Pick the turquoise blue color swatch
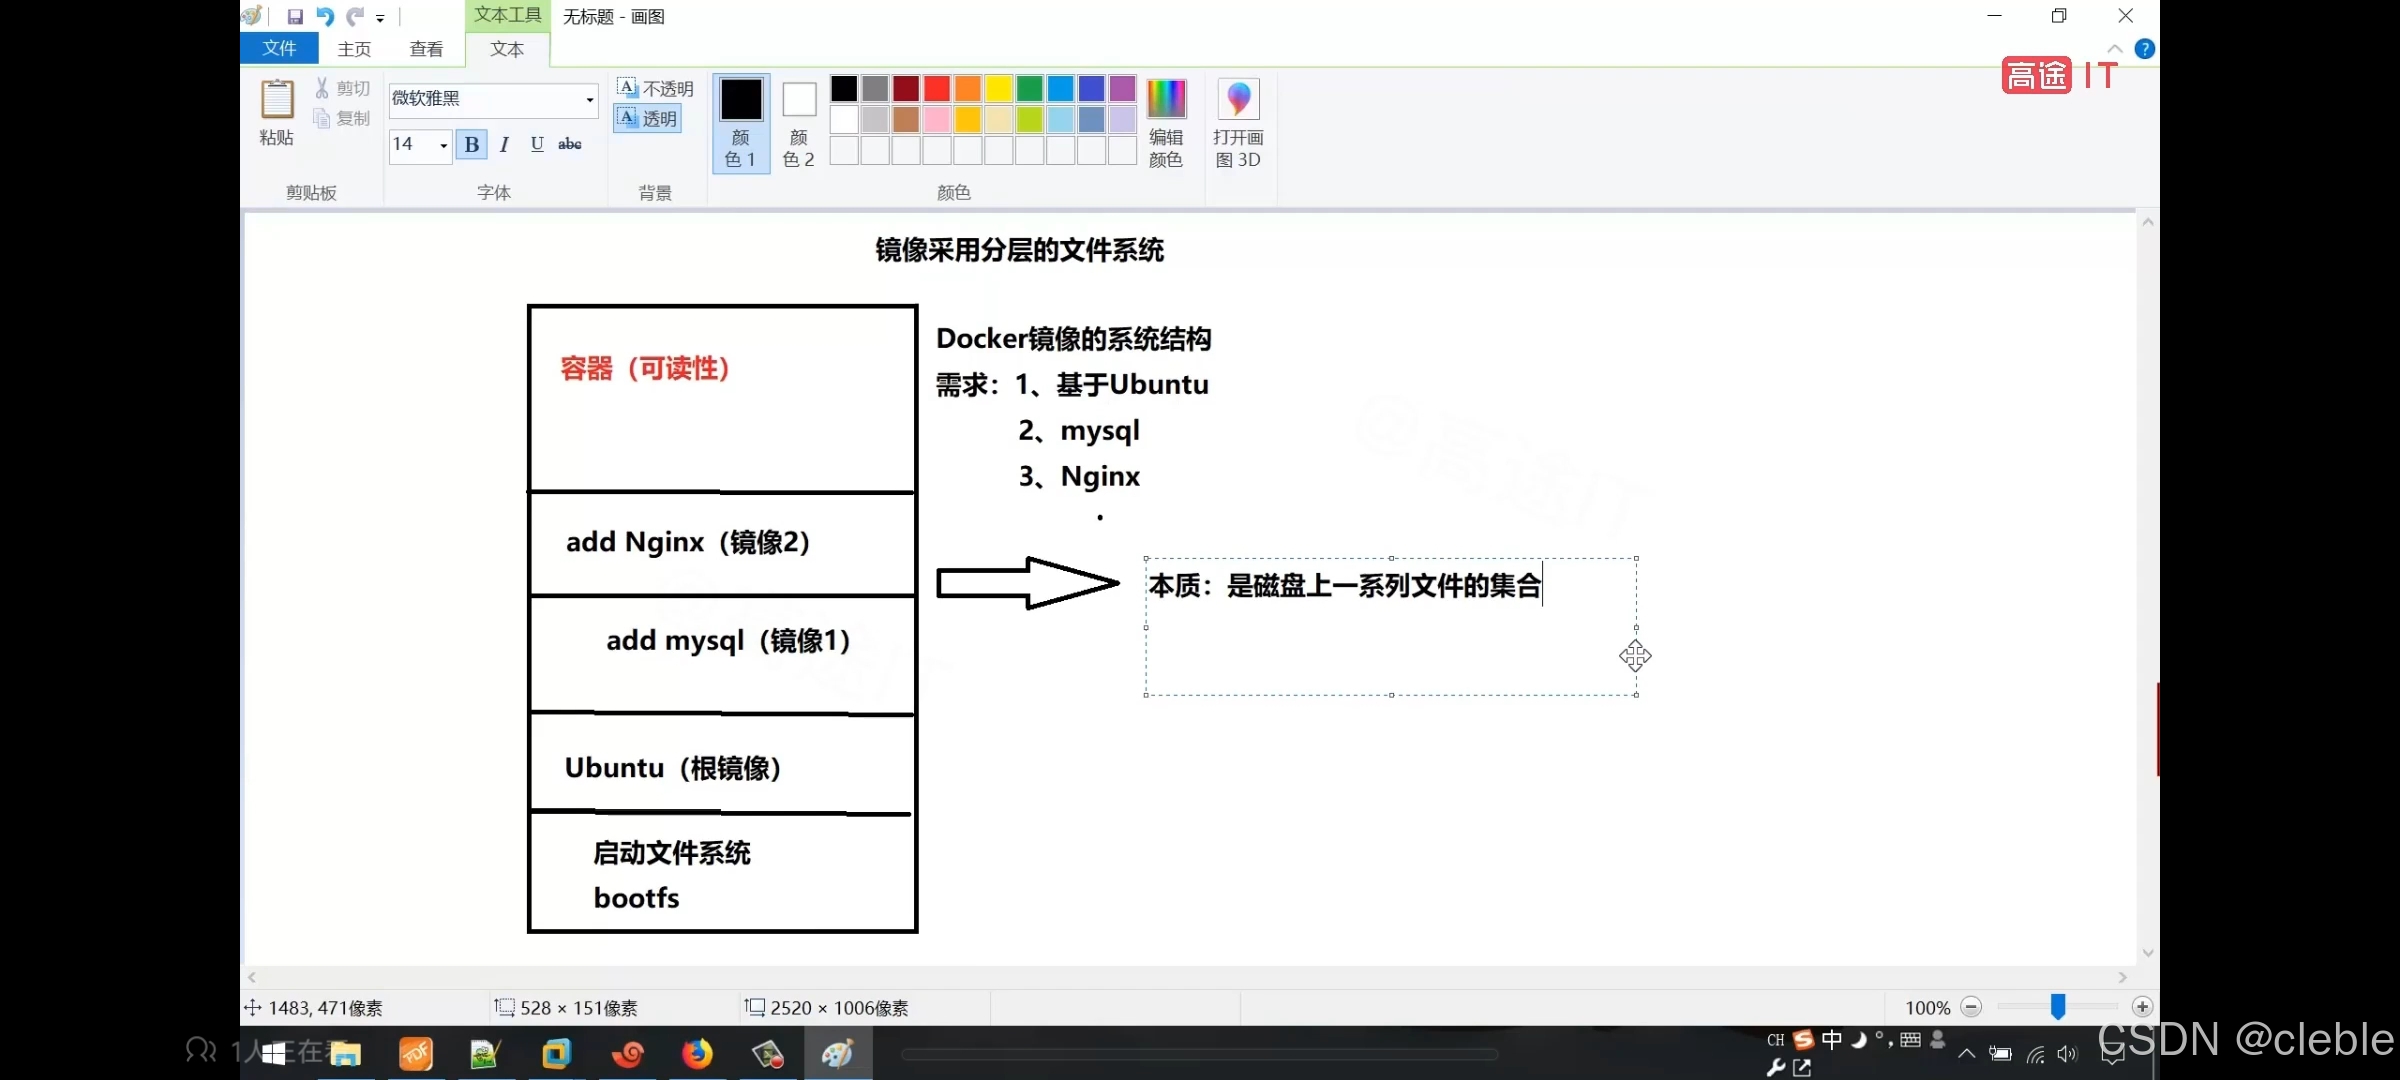This screenshot has height=1080, width=2400. [1061, 89]
